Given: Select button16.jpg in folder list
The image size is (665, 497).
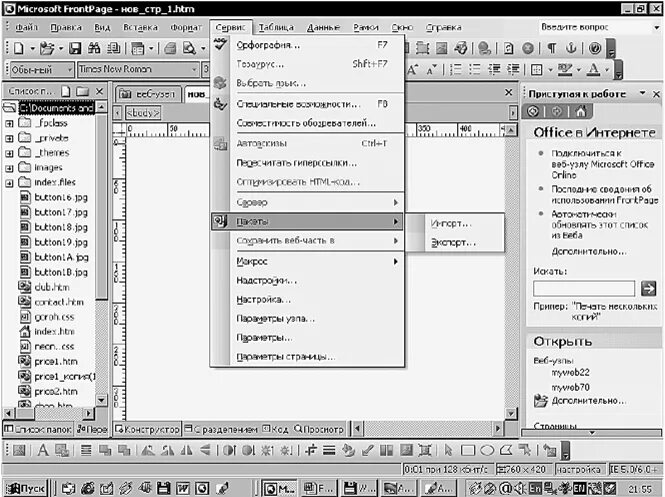Looking at the screenshot, I should click(61, 197).
